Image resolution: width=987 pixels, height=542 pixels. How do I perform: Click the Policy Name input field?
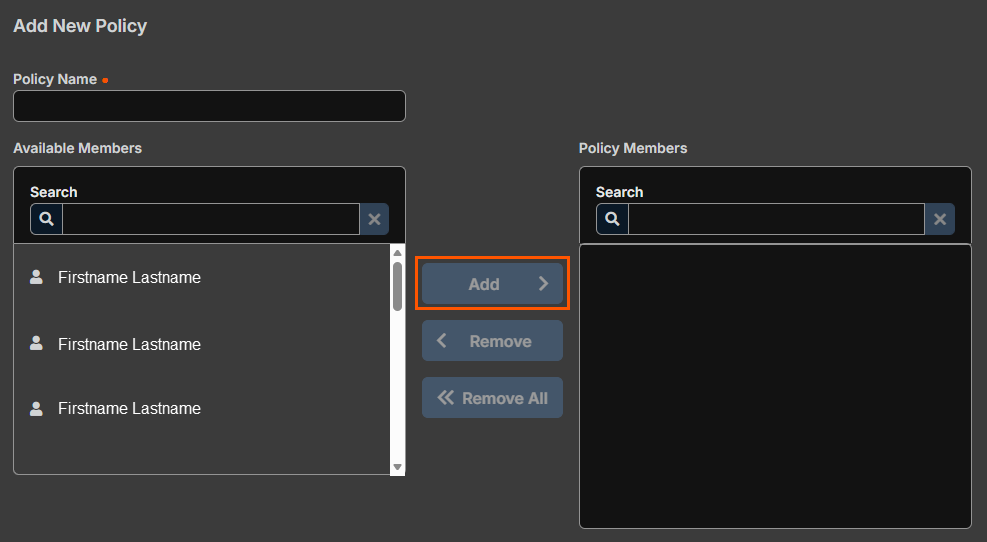209,106
